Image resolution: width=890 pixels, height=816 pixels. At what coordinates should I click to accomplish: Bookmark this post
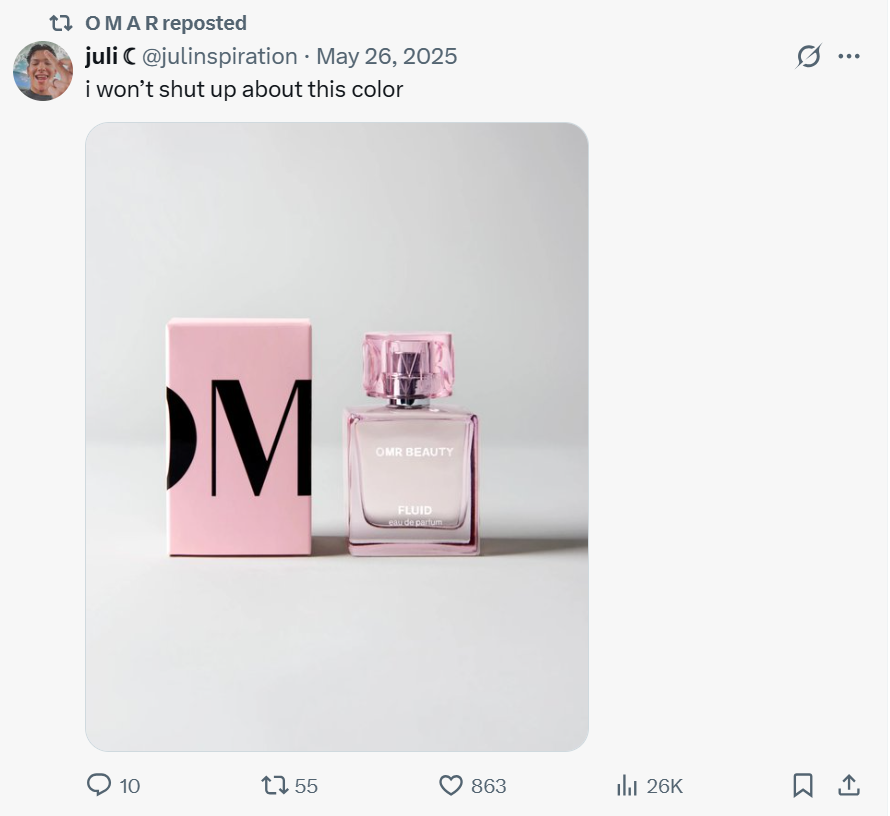click(x=802, y=786)
